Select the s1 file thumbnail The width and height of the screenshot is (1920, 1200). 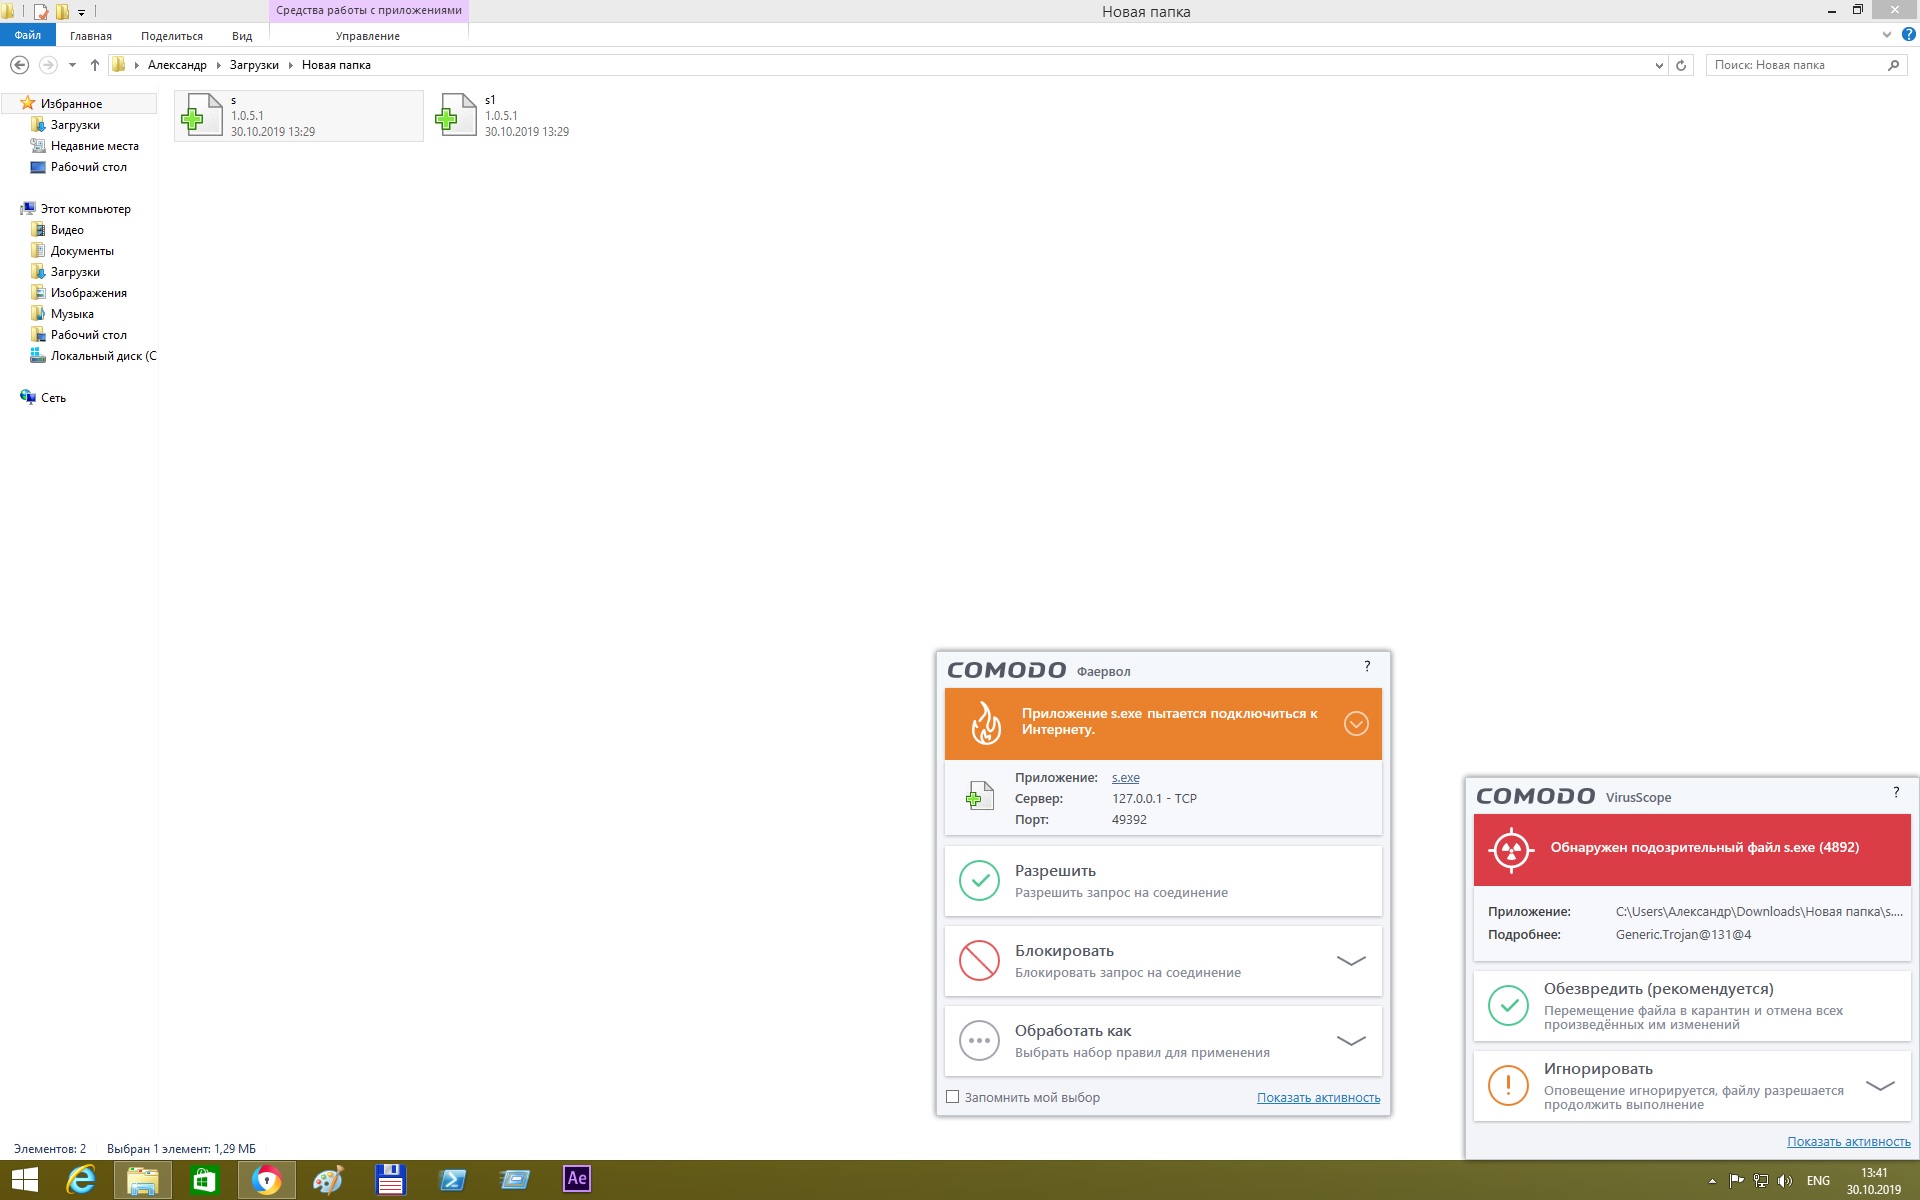click(x=458, y=116)
